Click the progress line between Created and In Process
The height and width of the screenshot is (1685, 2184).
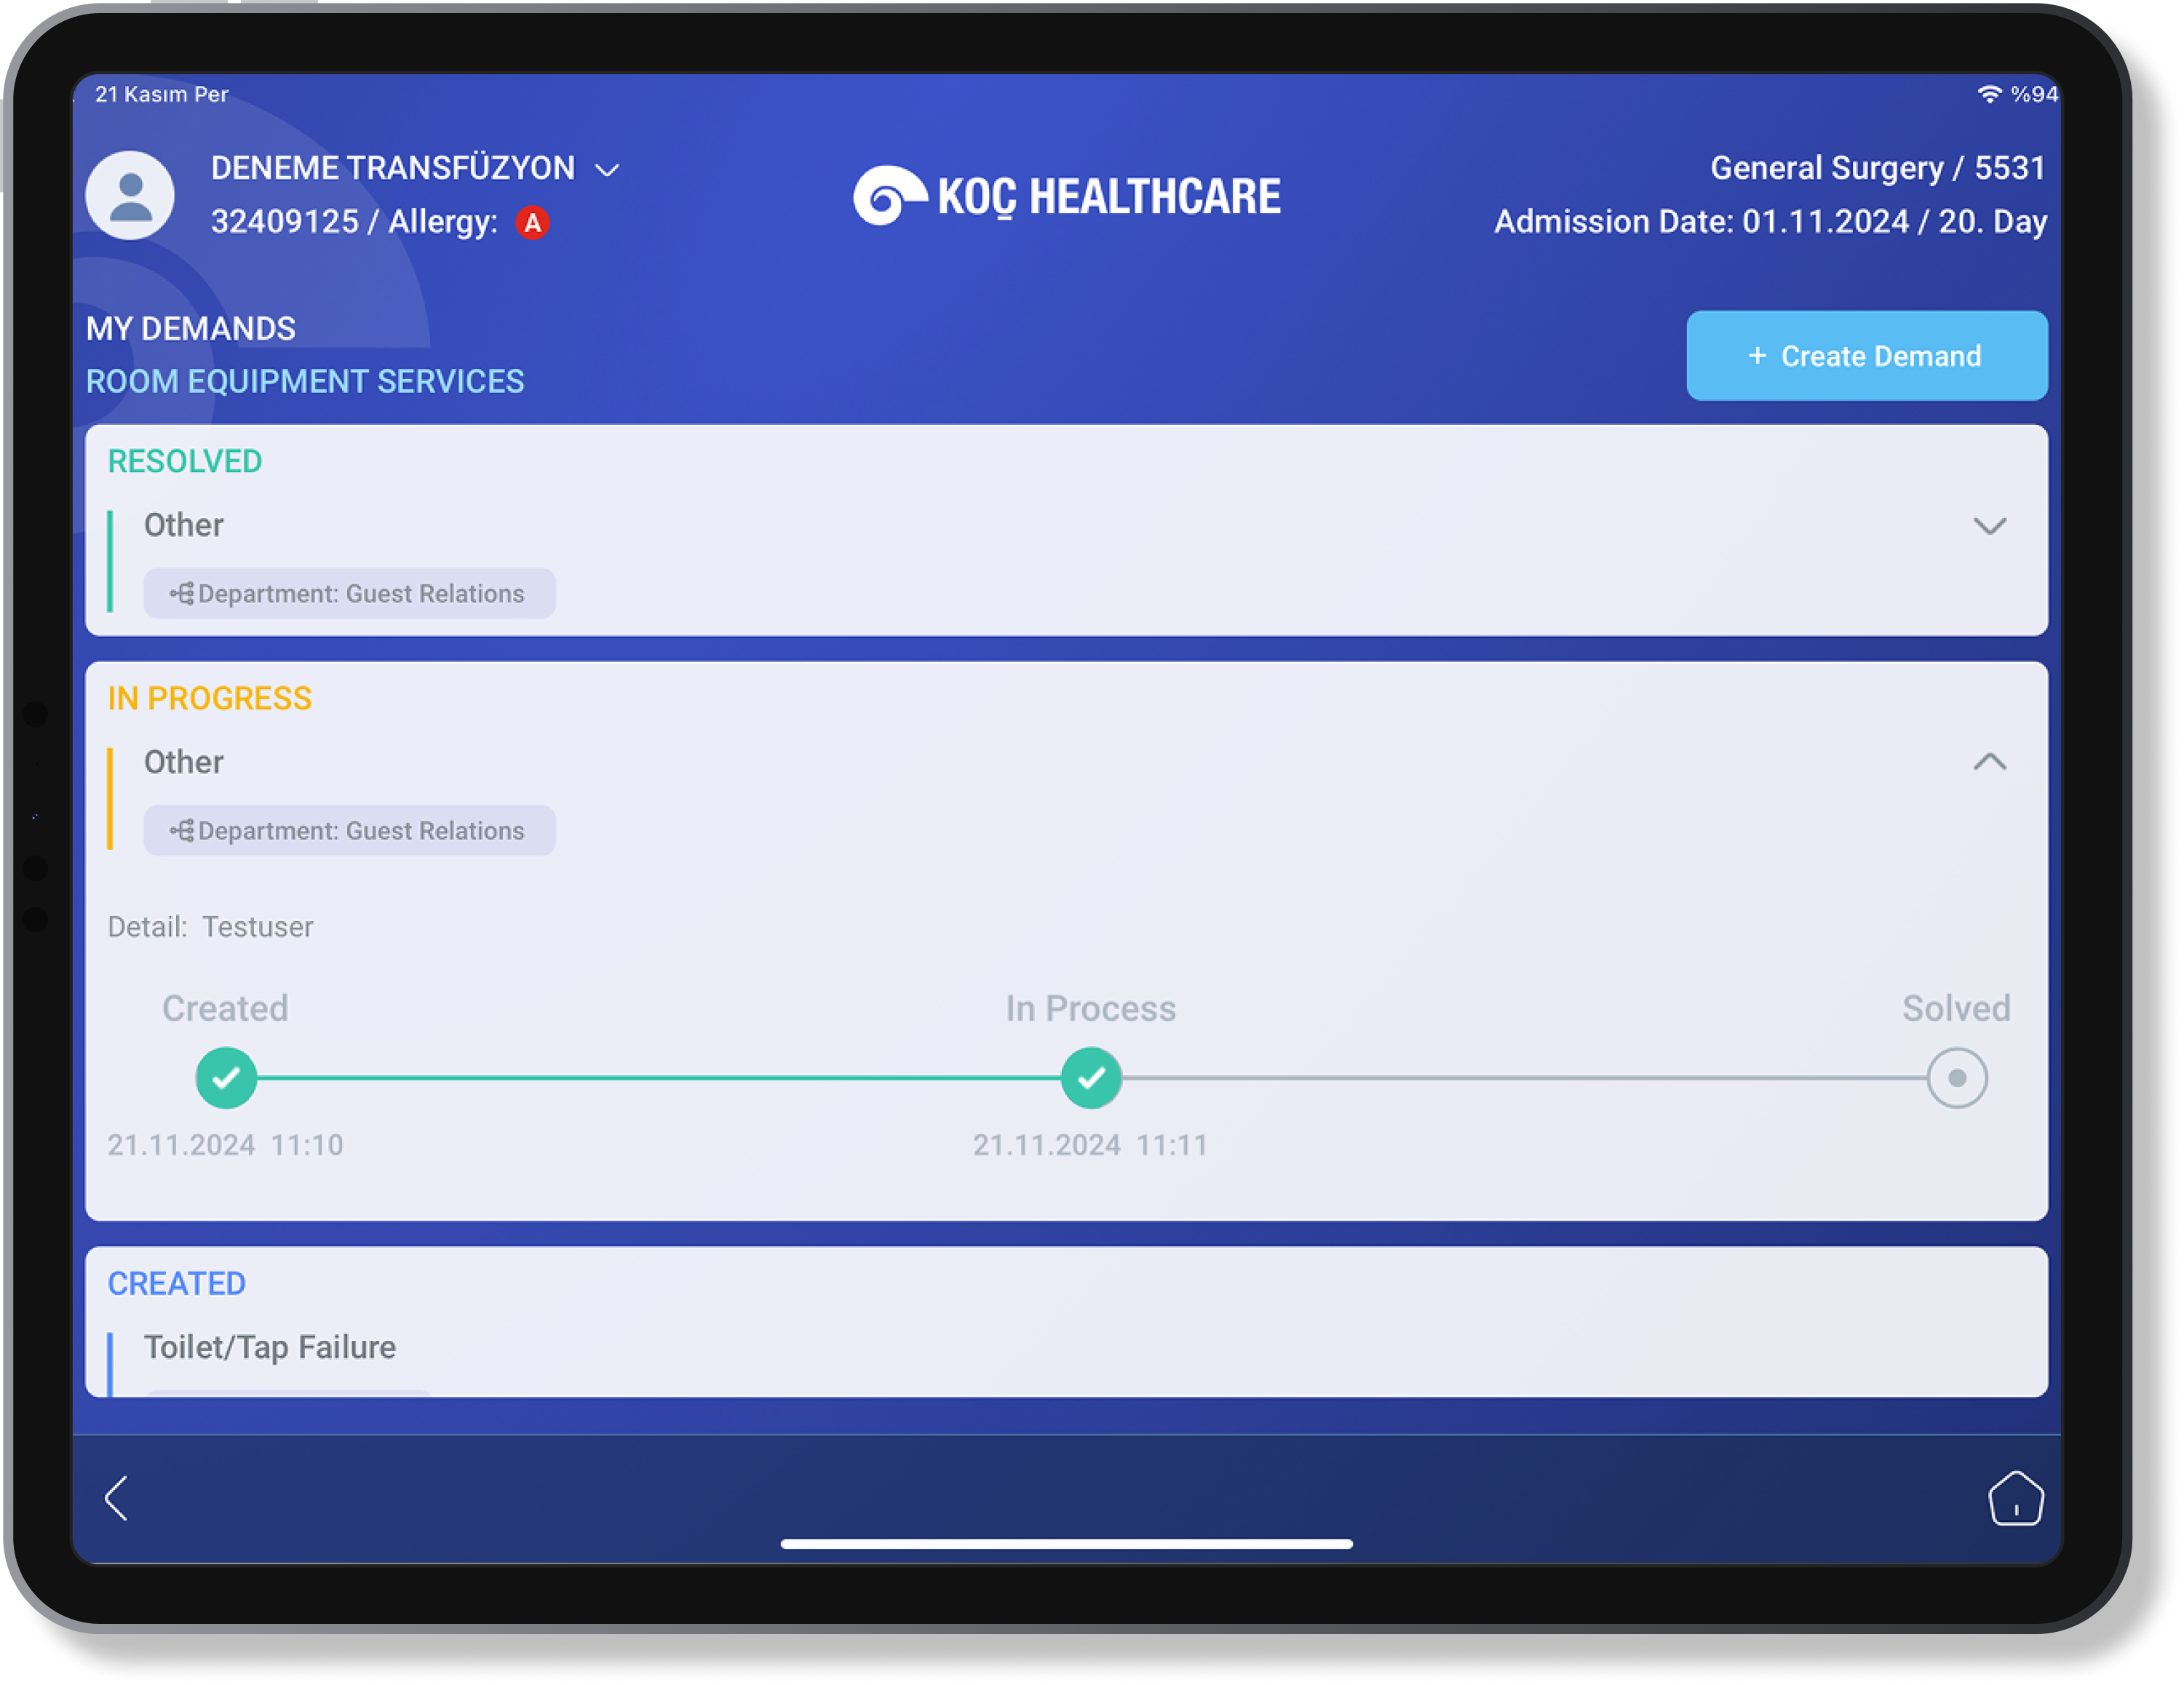(x=658, y=1077)
